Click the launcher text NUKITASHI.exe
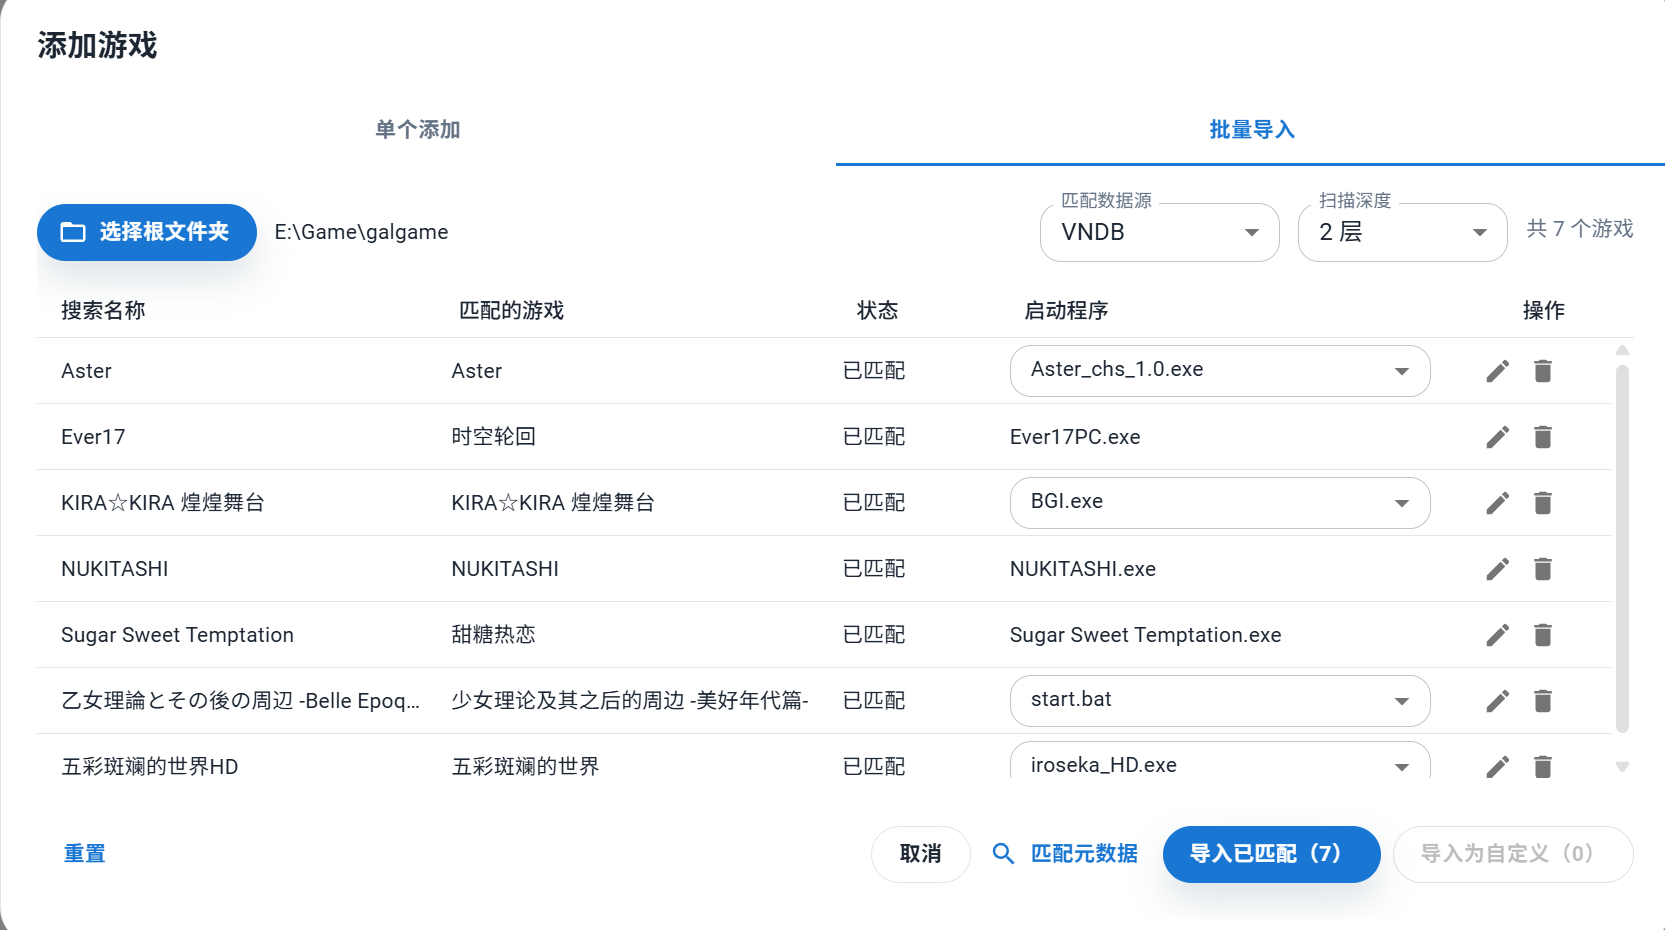 [x=1083, y=569]
